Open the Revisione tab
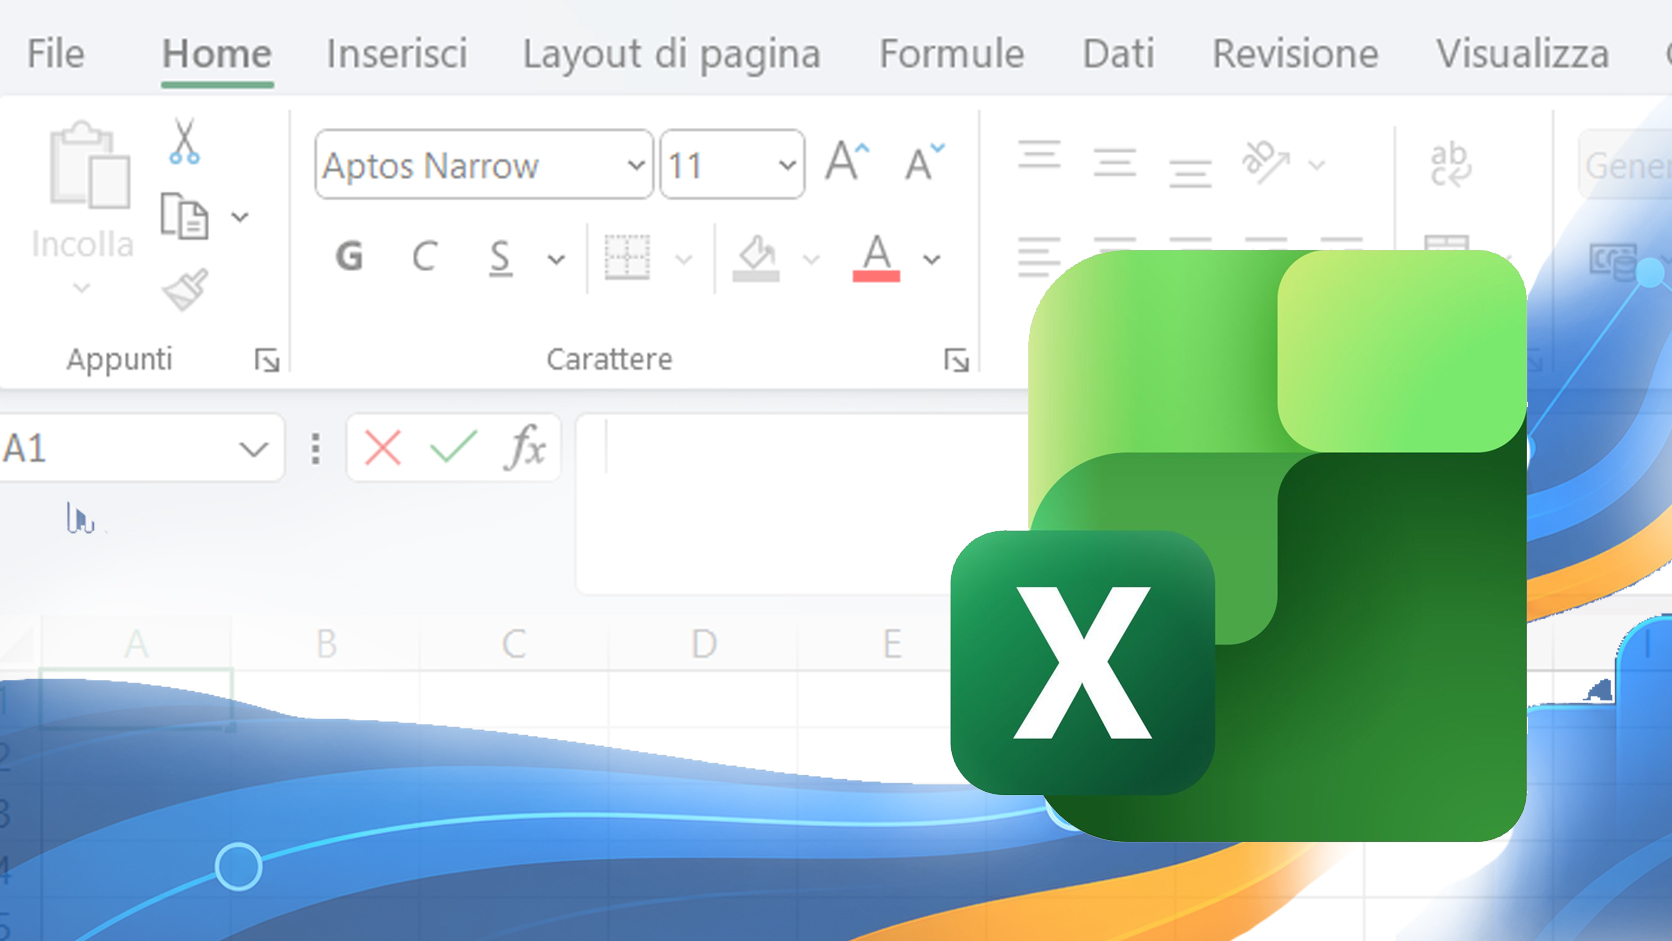The width and height of the screenshot is (1672, 941). pyautogui.click(x=1295, y=54)
